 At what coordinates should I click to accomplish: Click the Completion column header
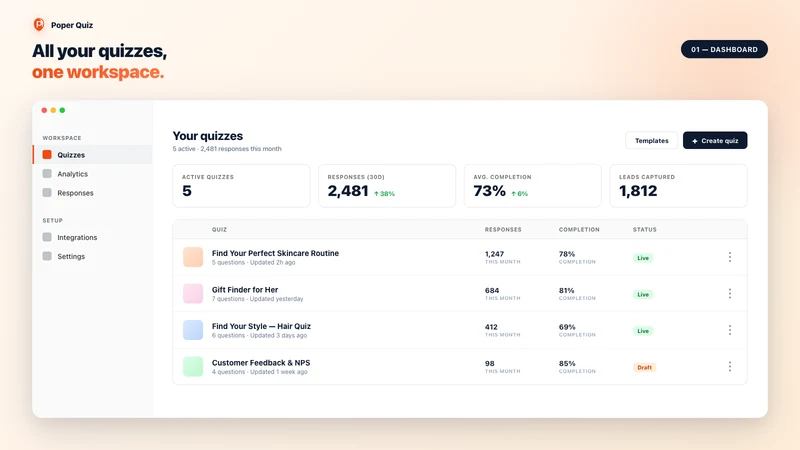click(x=579, y=230)
